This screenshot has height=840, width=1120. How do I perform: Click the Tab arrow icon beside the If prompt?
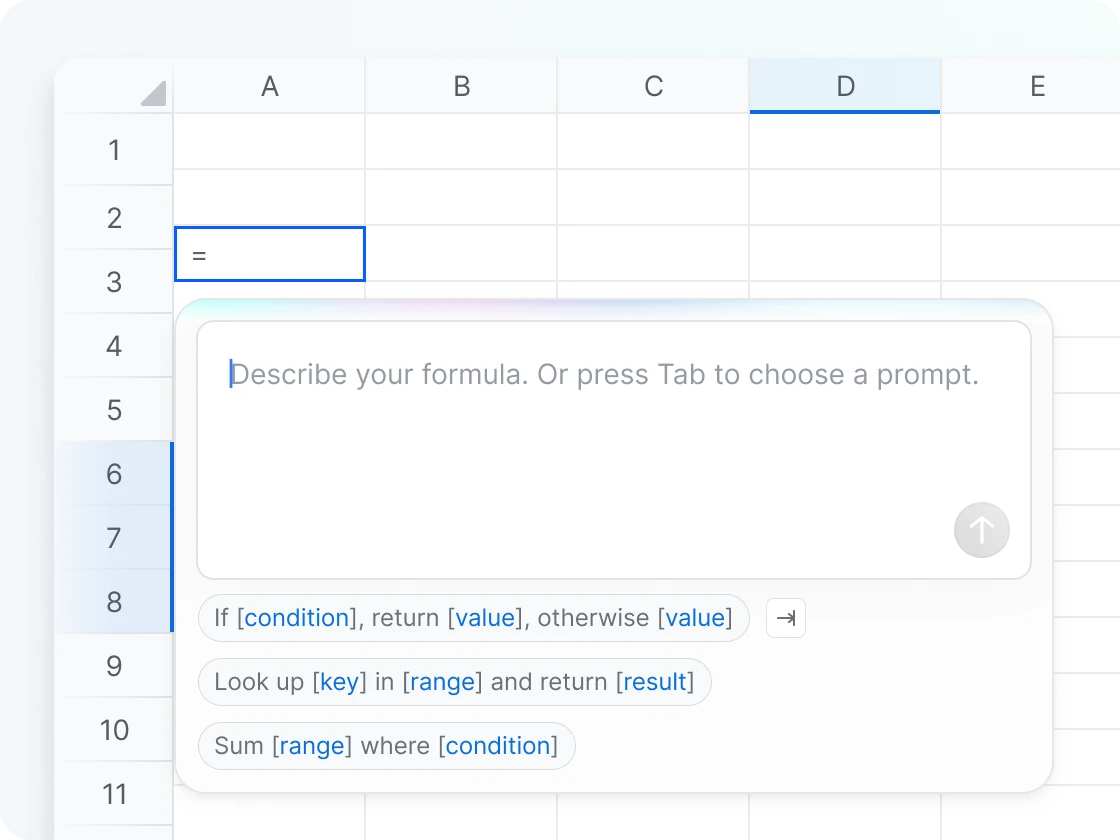pyautogui.click(x=785, y=618)
